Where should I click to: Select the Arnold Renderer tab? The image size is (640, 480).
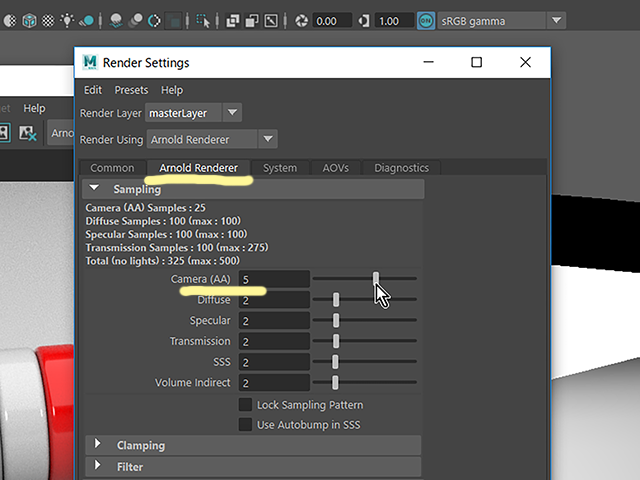(x=198, y=168)
